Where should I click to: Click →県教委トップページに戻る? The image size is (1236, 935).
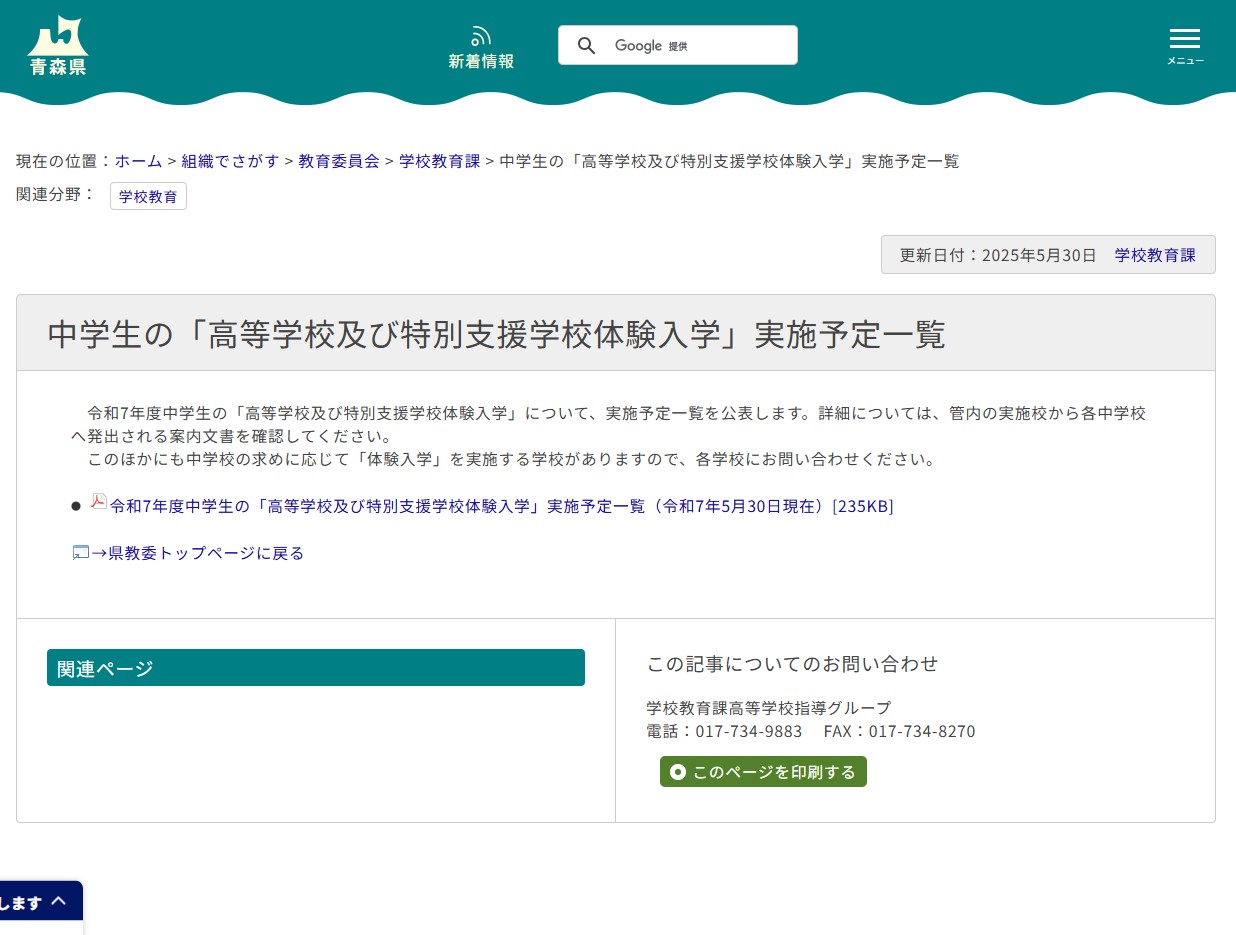200,552
